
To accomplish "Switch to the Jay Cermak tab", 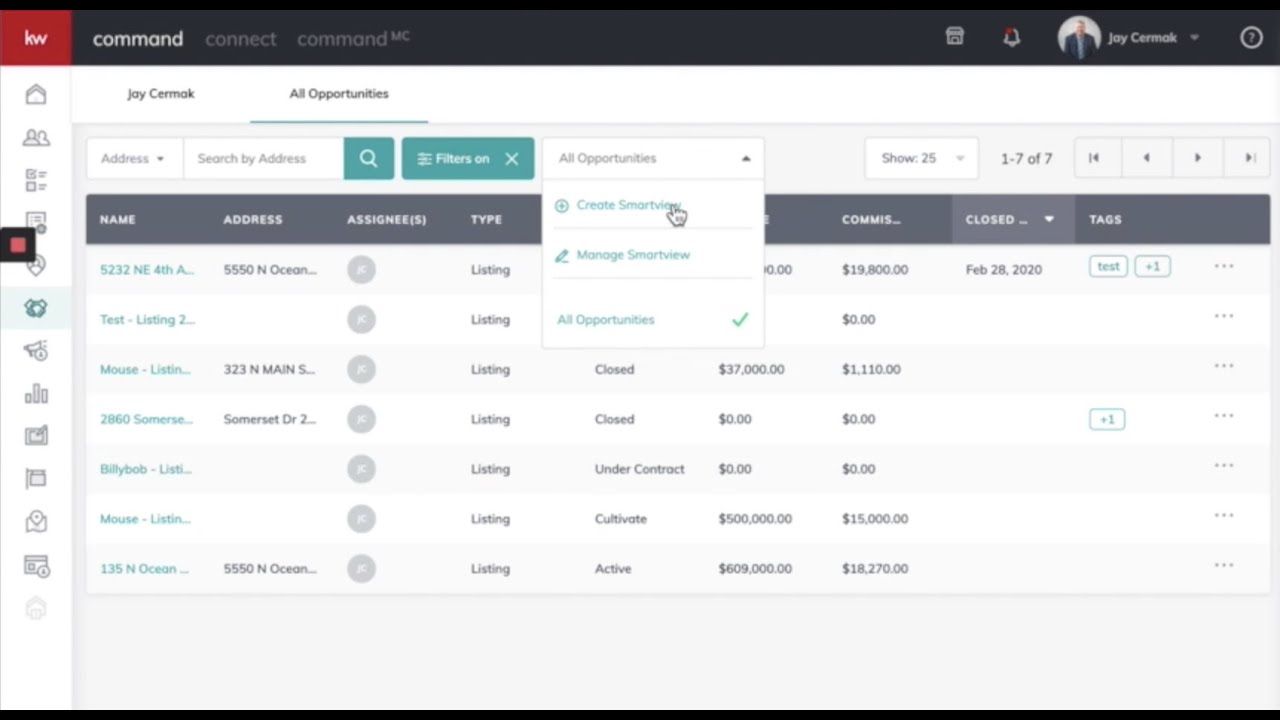I will point(161,93).
